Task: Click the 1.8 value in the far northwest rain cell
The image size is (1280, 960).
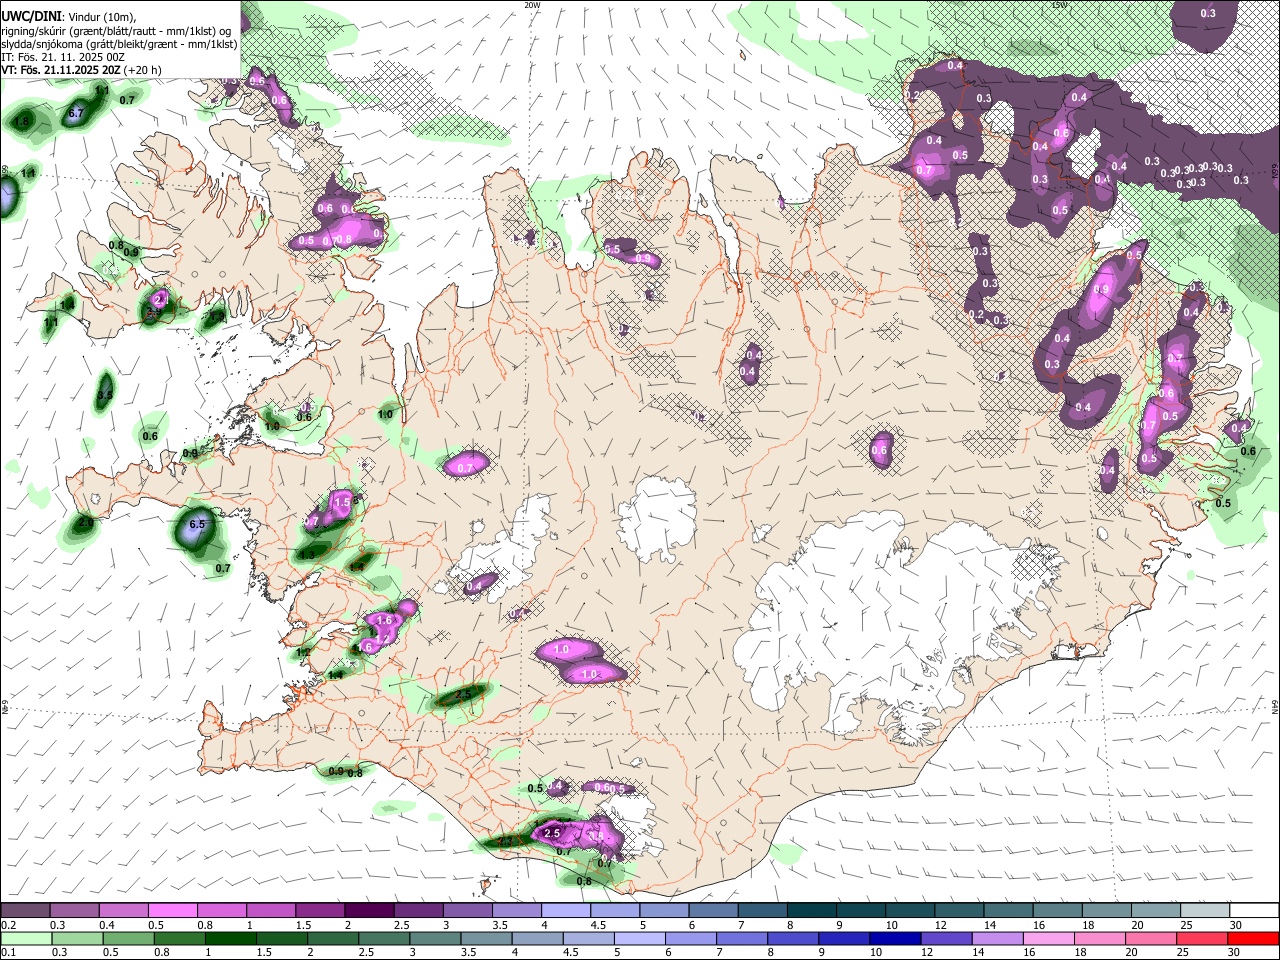Action: point(22,121)
